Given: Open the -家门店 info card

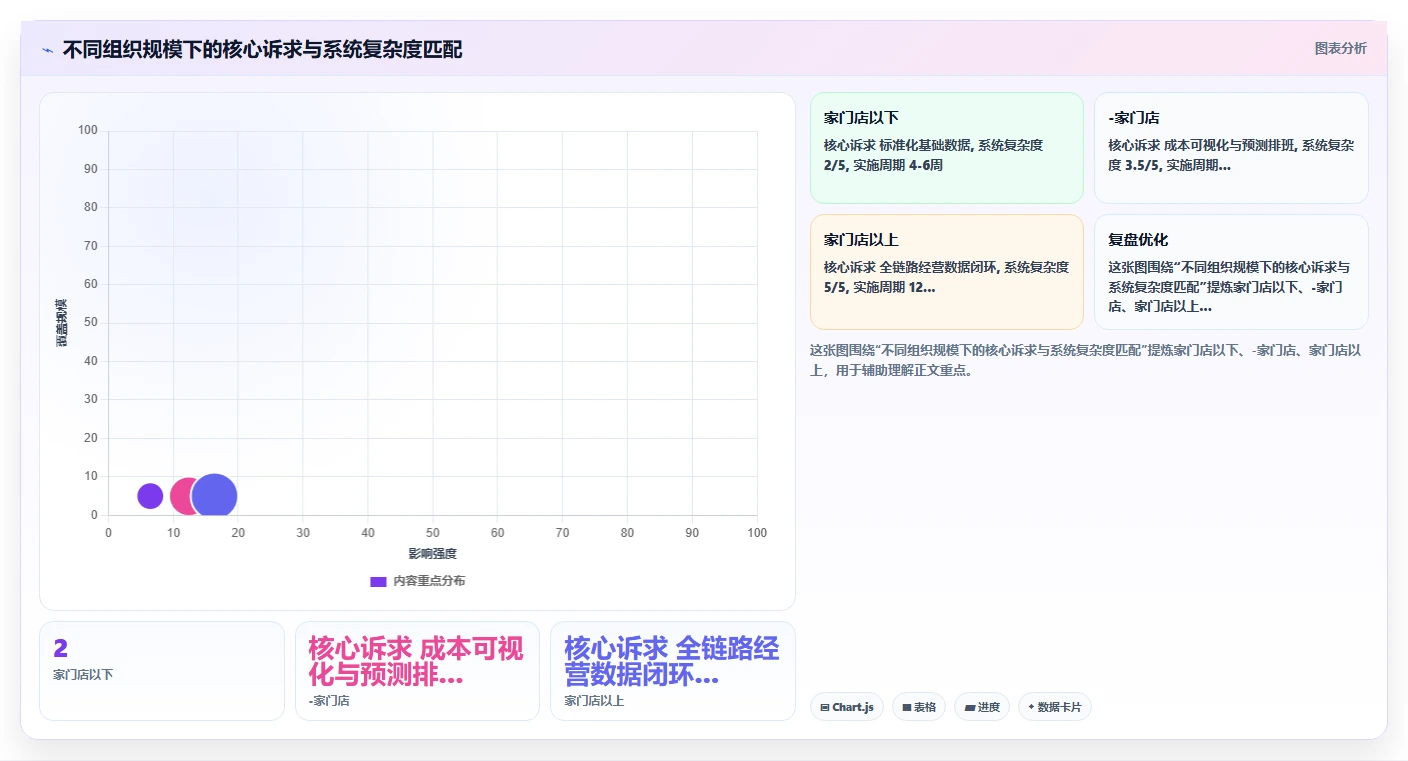Looking at the screenshot, I should (x=1231, y=148).
